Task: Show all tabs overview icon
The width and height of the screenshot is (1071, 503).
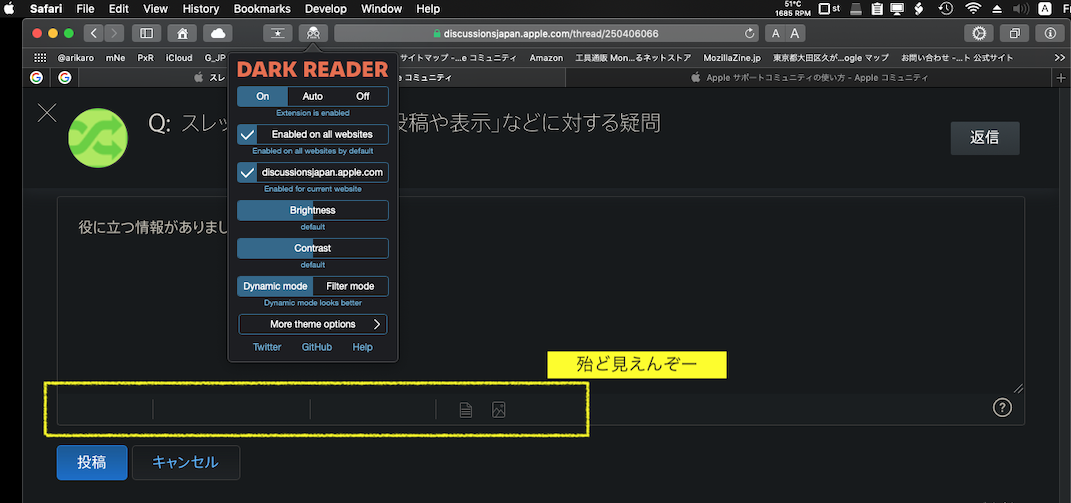Action: coord(1016,33)
